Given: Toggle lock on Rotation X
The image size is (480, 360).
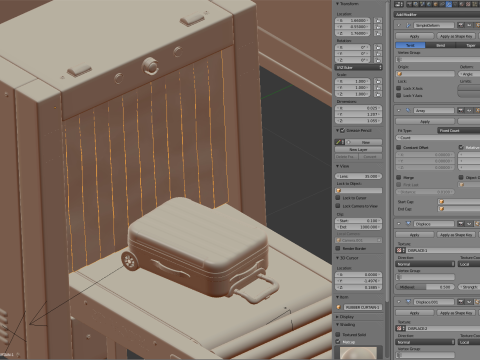Looking at the screenshot, I should click(x=378, y=47).
